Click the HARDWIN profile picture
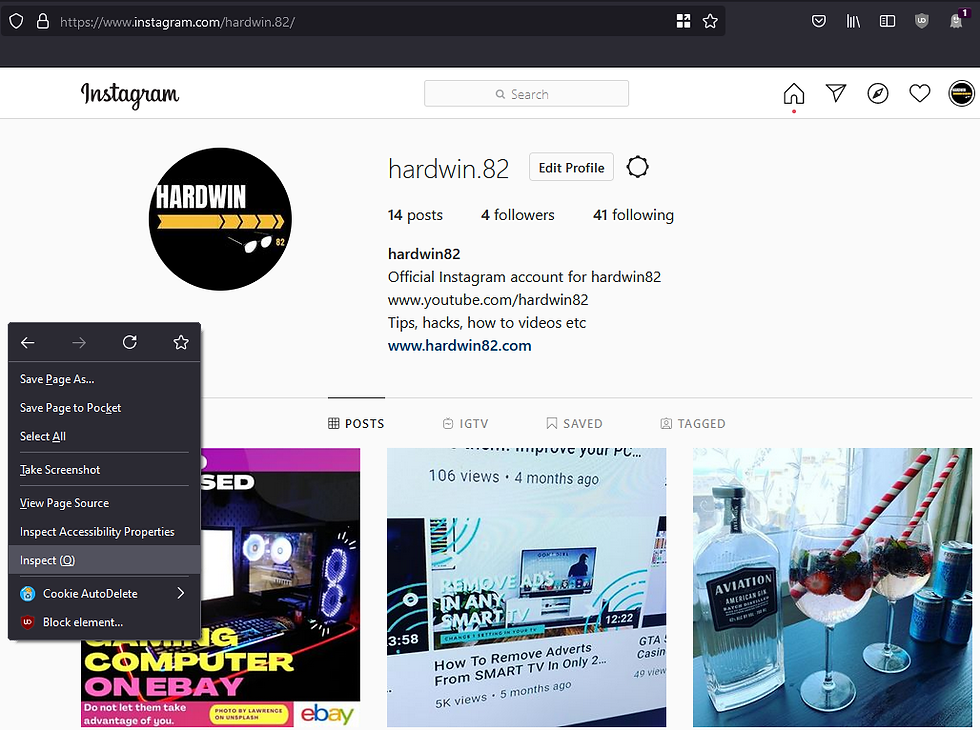Image resolution: width=980 pixels, height=730 pixels. tap(220, 219)
